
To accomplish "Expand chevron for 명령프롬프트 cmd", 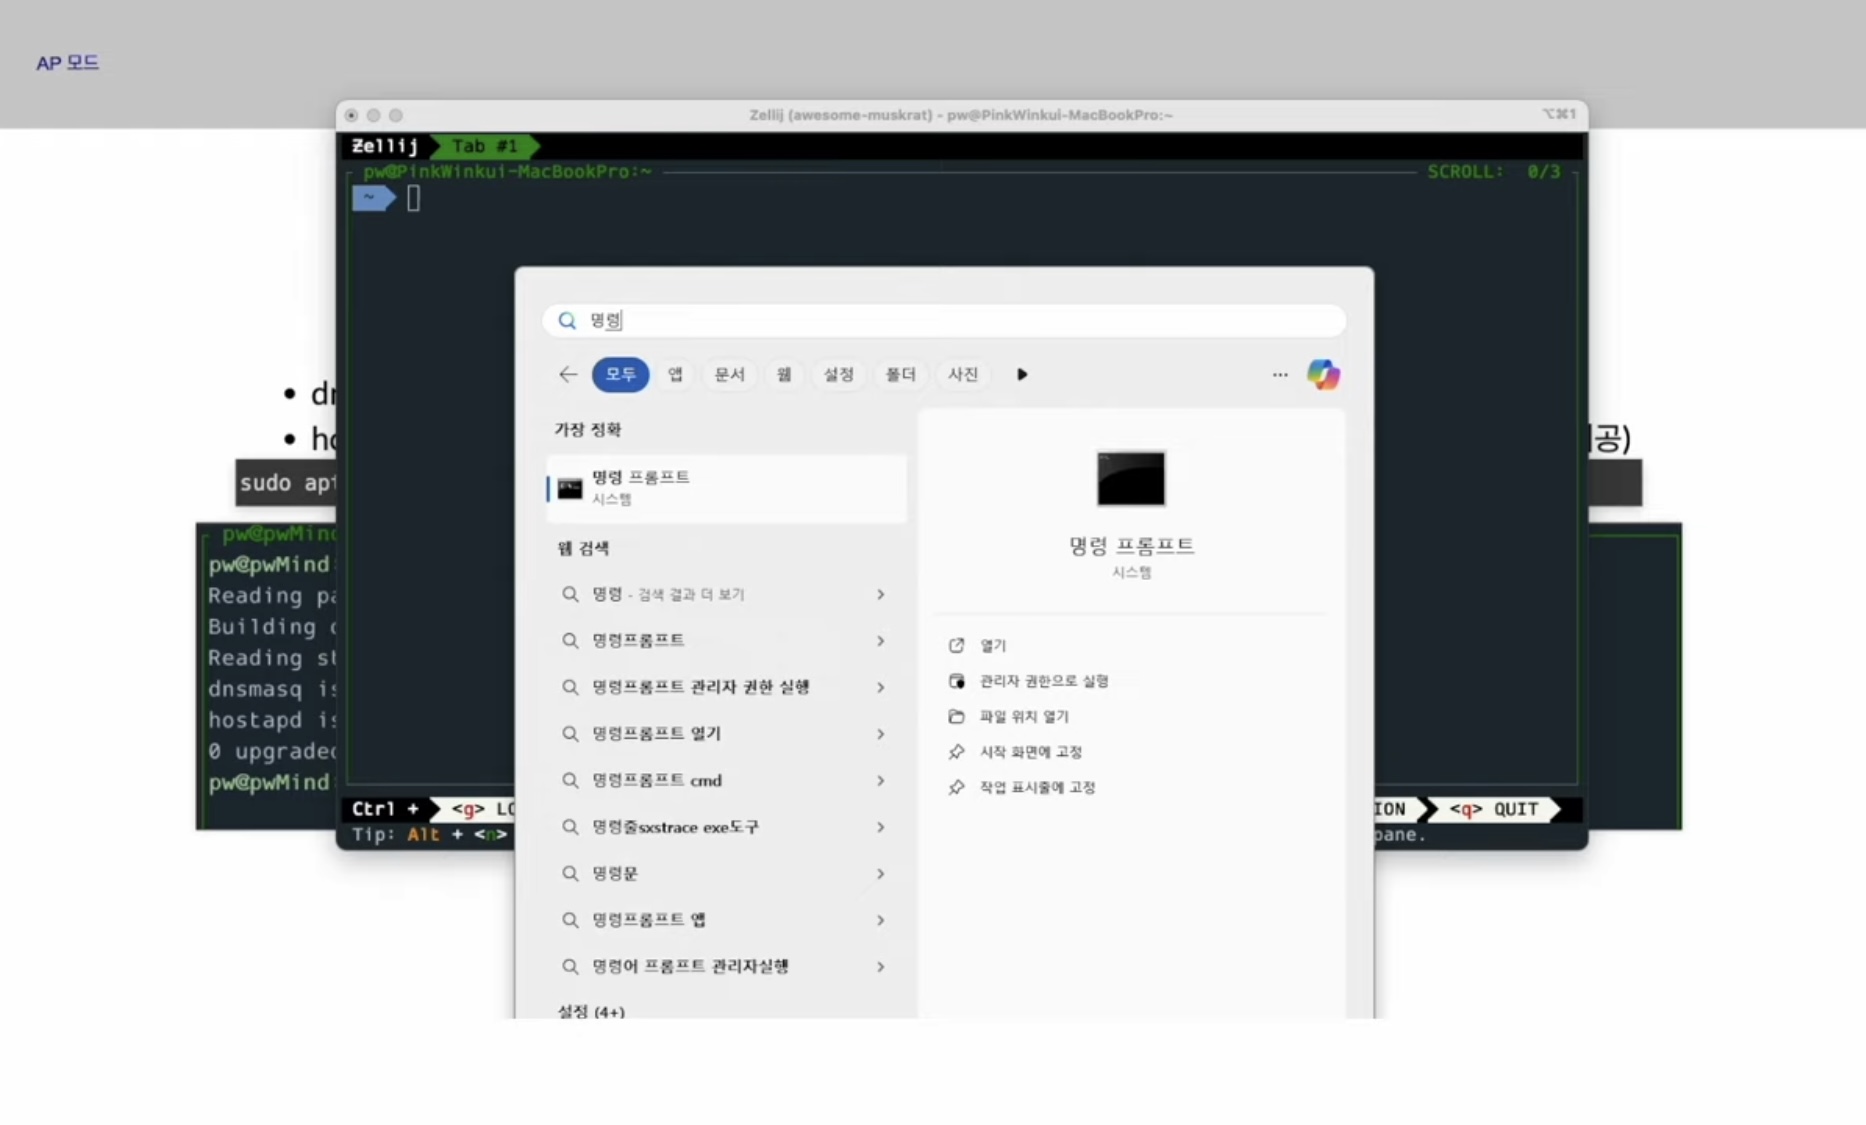I will coord(881,780).
